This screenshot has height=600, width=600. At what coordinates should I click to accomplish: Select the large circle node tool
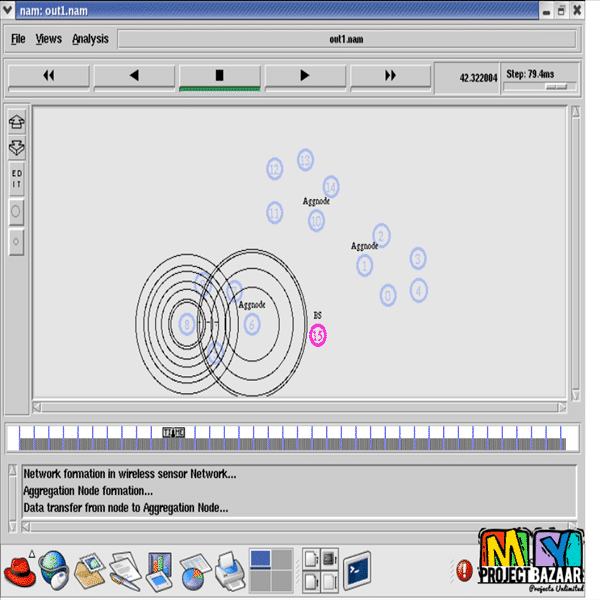pyautogui.click(x=16, y=212)
